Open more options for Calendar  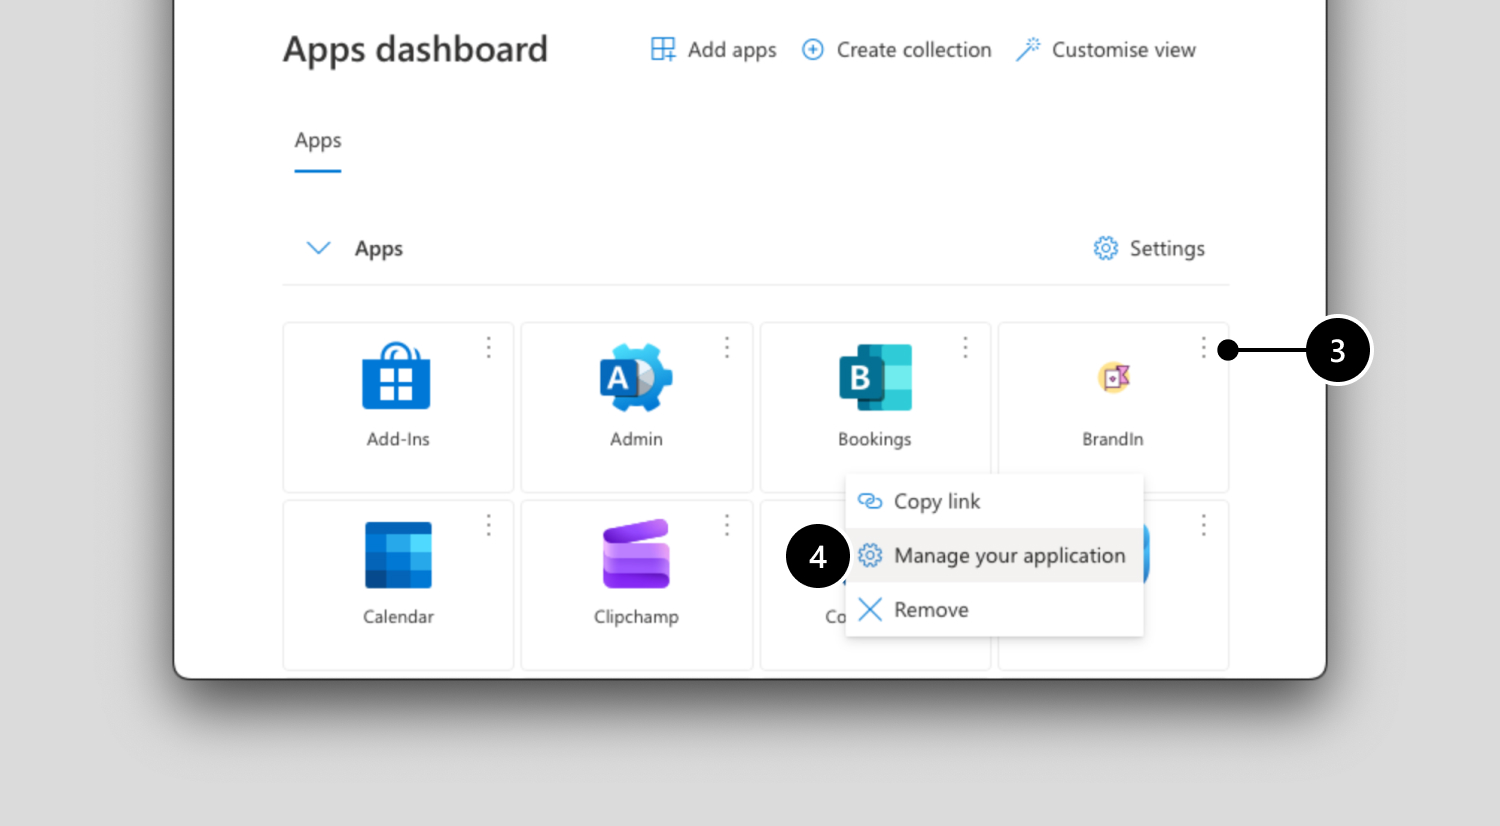click(x=489, y=525)
